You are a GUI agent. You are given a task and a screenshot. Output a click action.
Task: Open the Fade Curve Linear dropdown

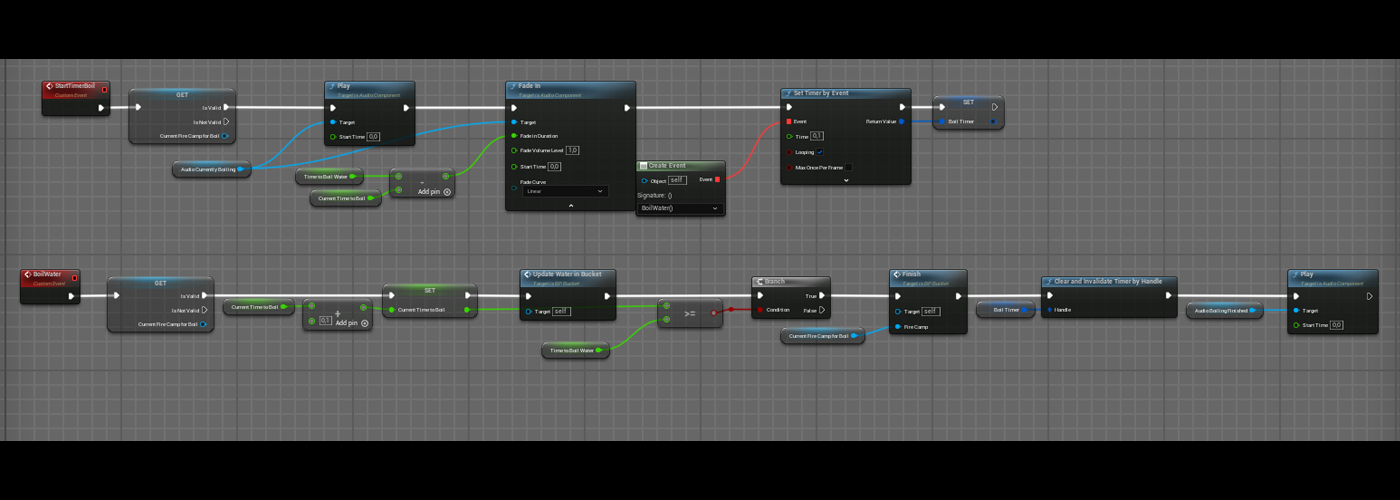tap(565, 191)
